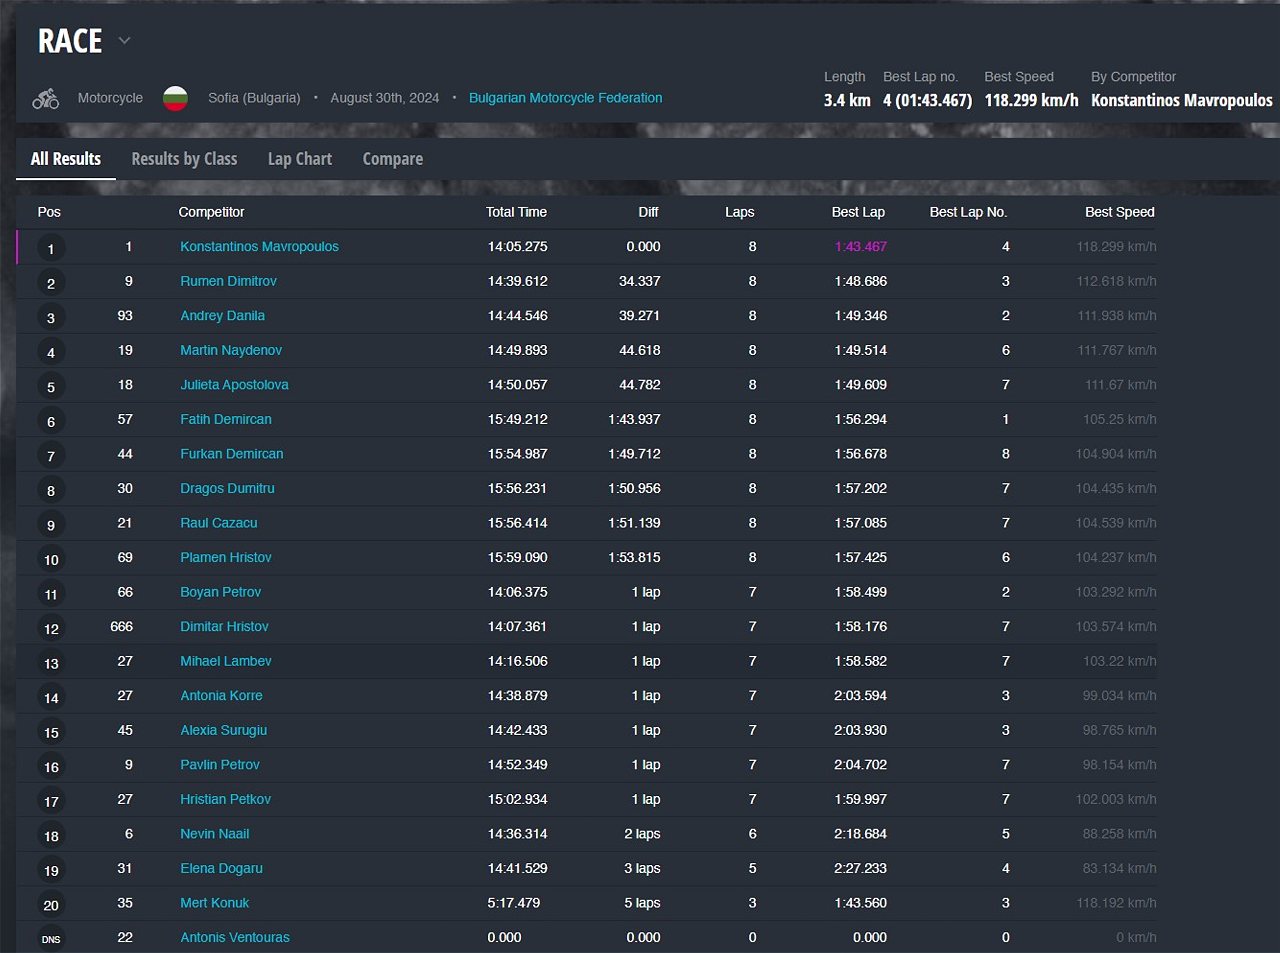The height and width of the screenshot is (953, 1280).
Task: Select the All Results tab
Action: (66, 159)
